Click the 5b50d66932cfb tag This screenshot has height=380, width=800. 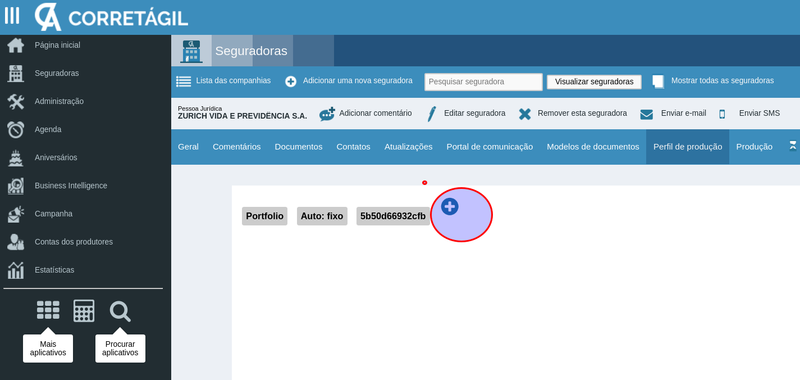click(393, 216)
